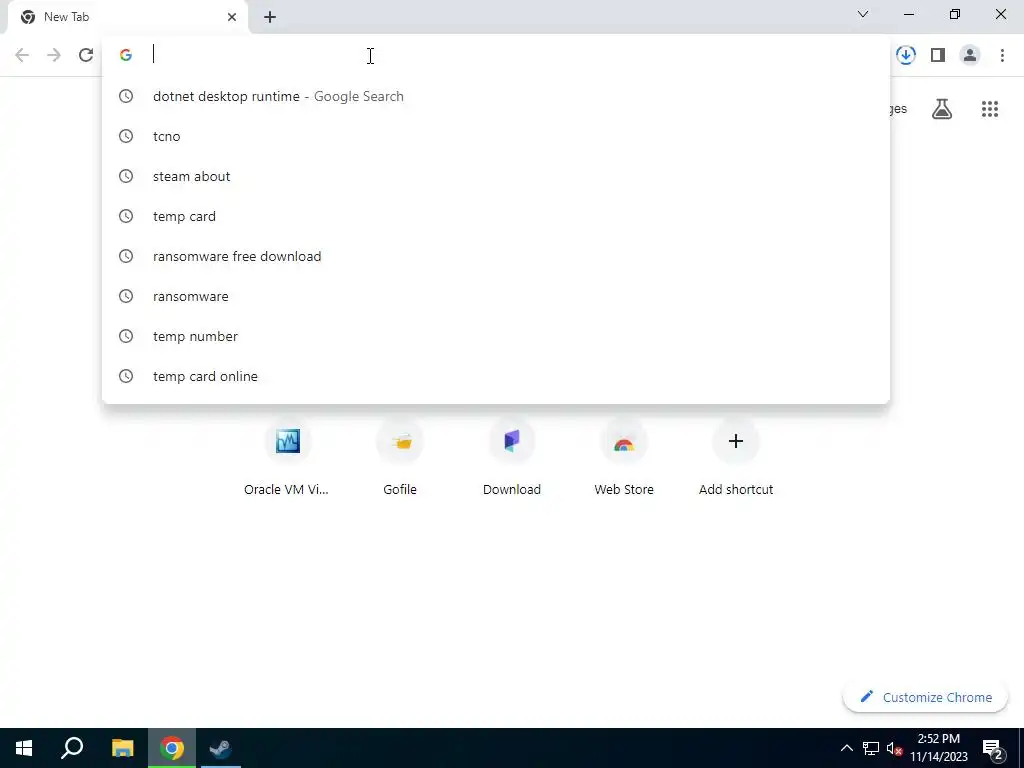Screen dimensions: 1024x768
Task: Open the Chrome downloads icon
Action: click(x=906, y=55)
